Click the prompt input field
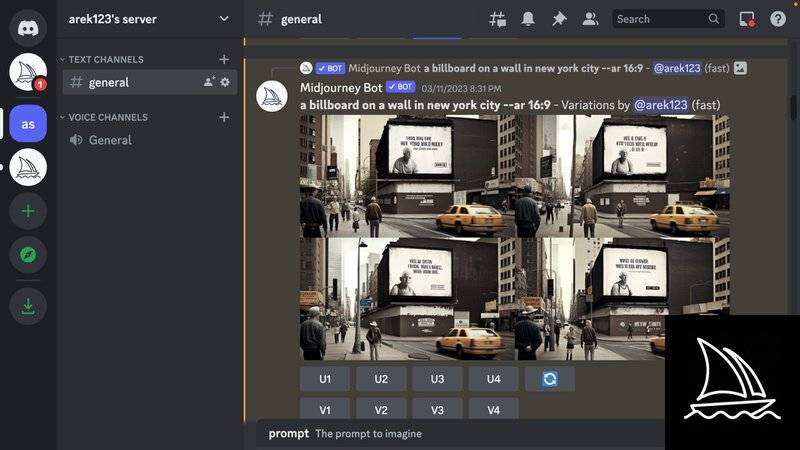 (x=462, y=434)
